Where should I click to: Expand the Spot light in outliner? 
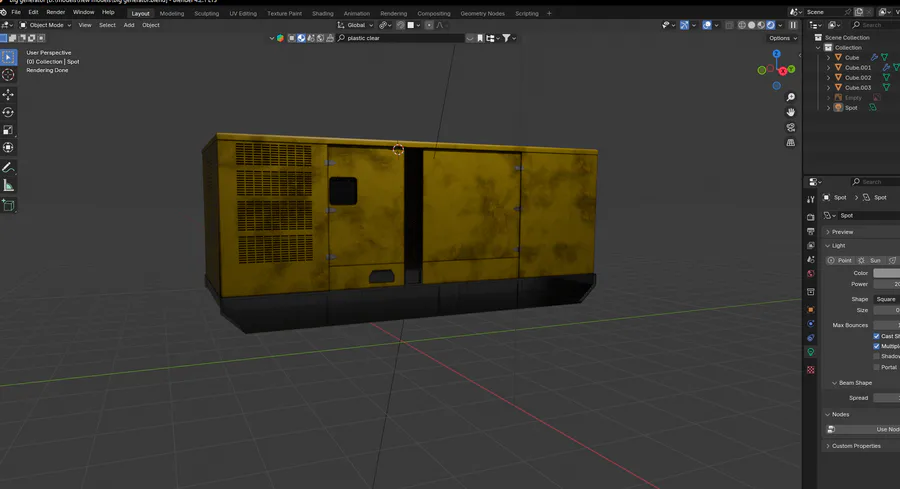click(828, 108)
